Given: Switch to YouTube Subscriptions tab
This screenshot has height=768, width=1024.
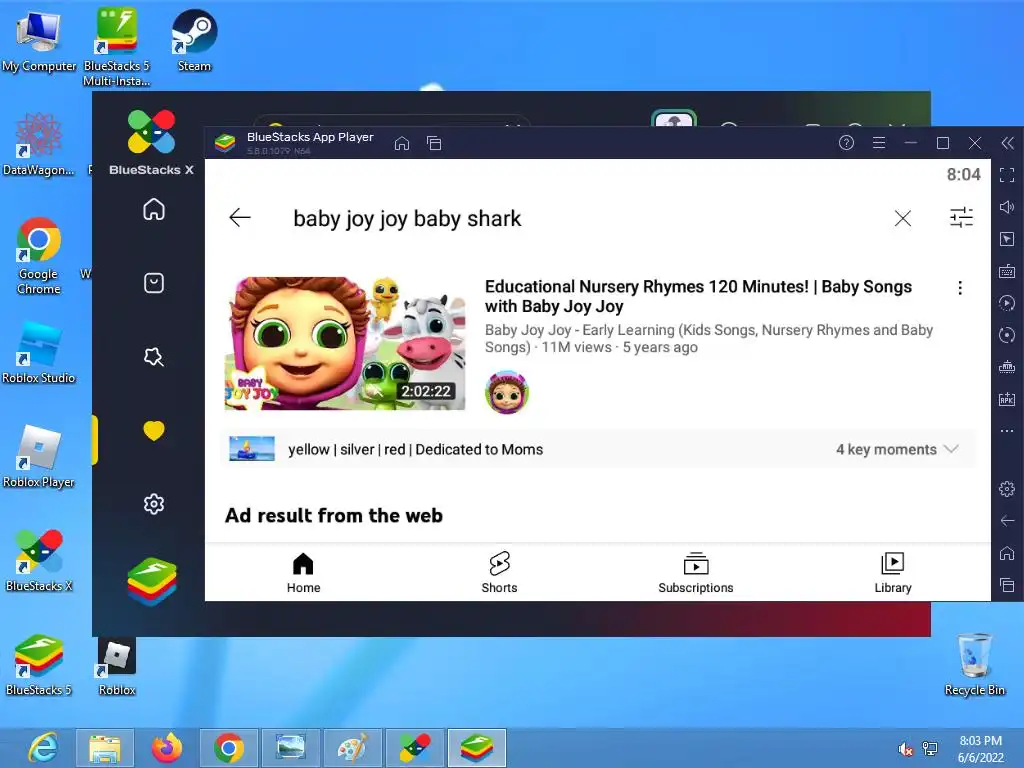Looking at the screenshot, I should click(x=696, y=572).
